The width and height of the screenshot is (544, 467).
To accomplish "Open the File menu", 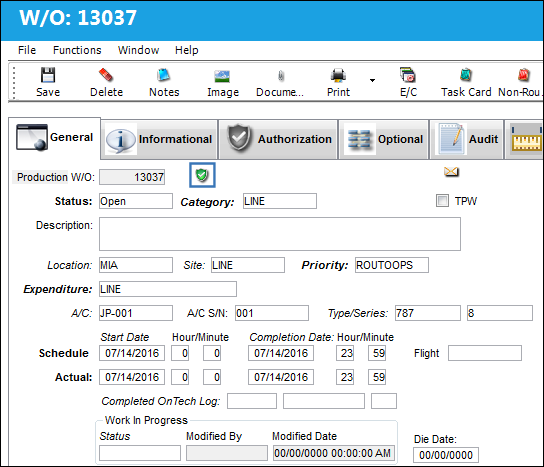I will tap(27, 50).
